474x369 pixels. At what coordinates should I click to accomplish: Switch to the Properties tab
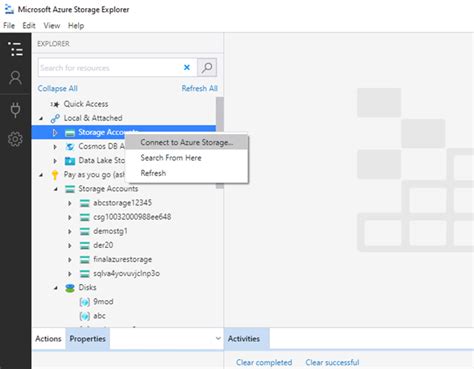(x=88, y=339)
